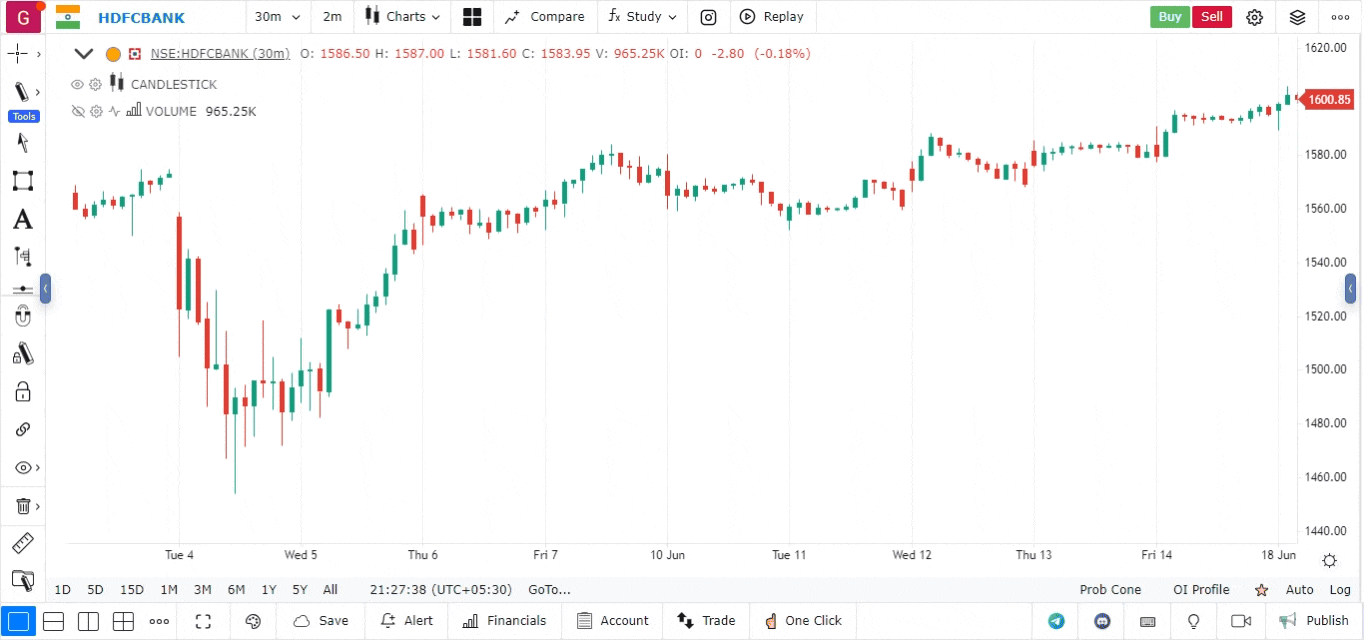Screen dimensions: 1364x640
Task: Toggle CANDLESTICK series visibility eye
Action: 77,85
